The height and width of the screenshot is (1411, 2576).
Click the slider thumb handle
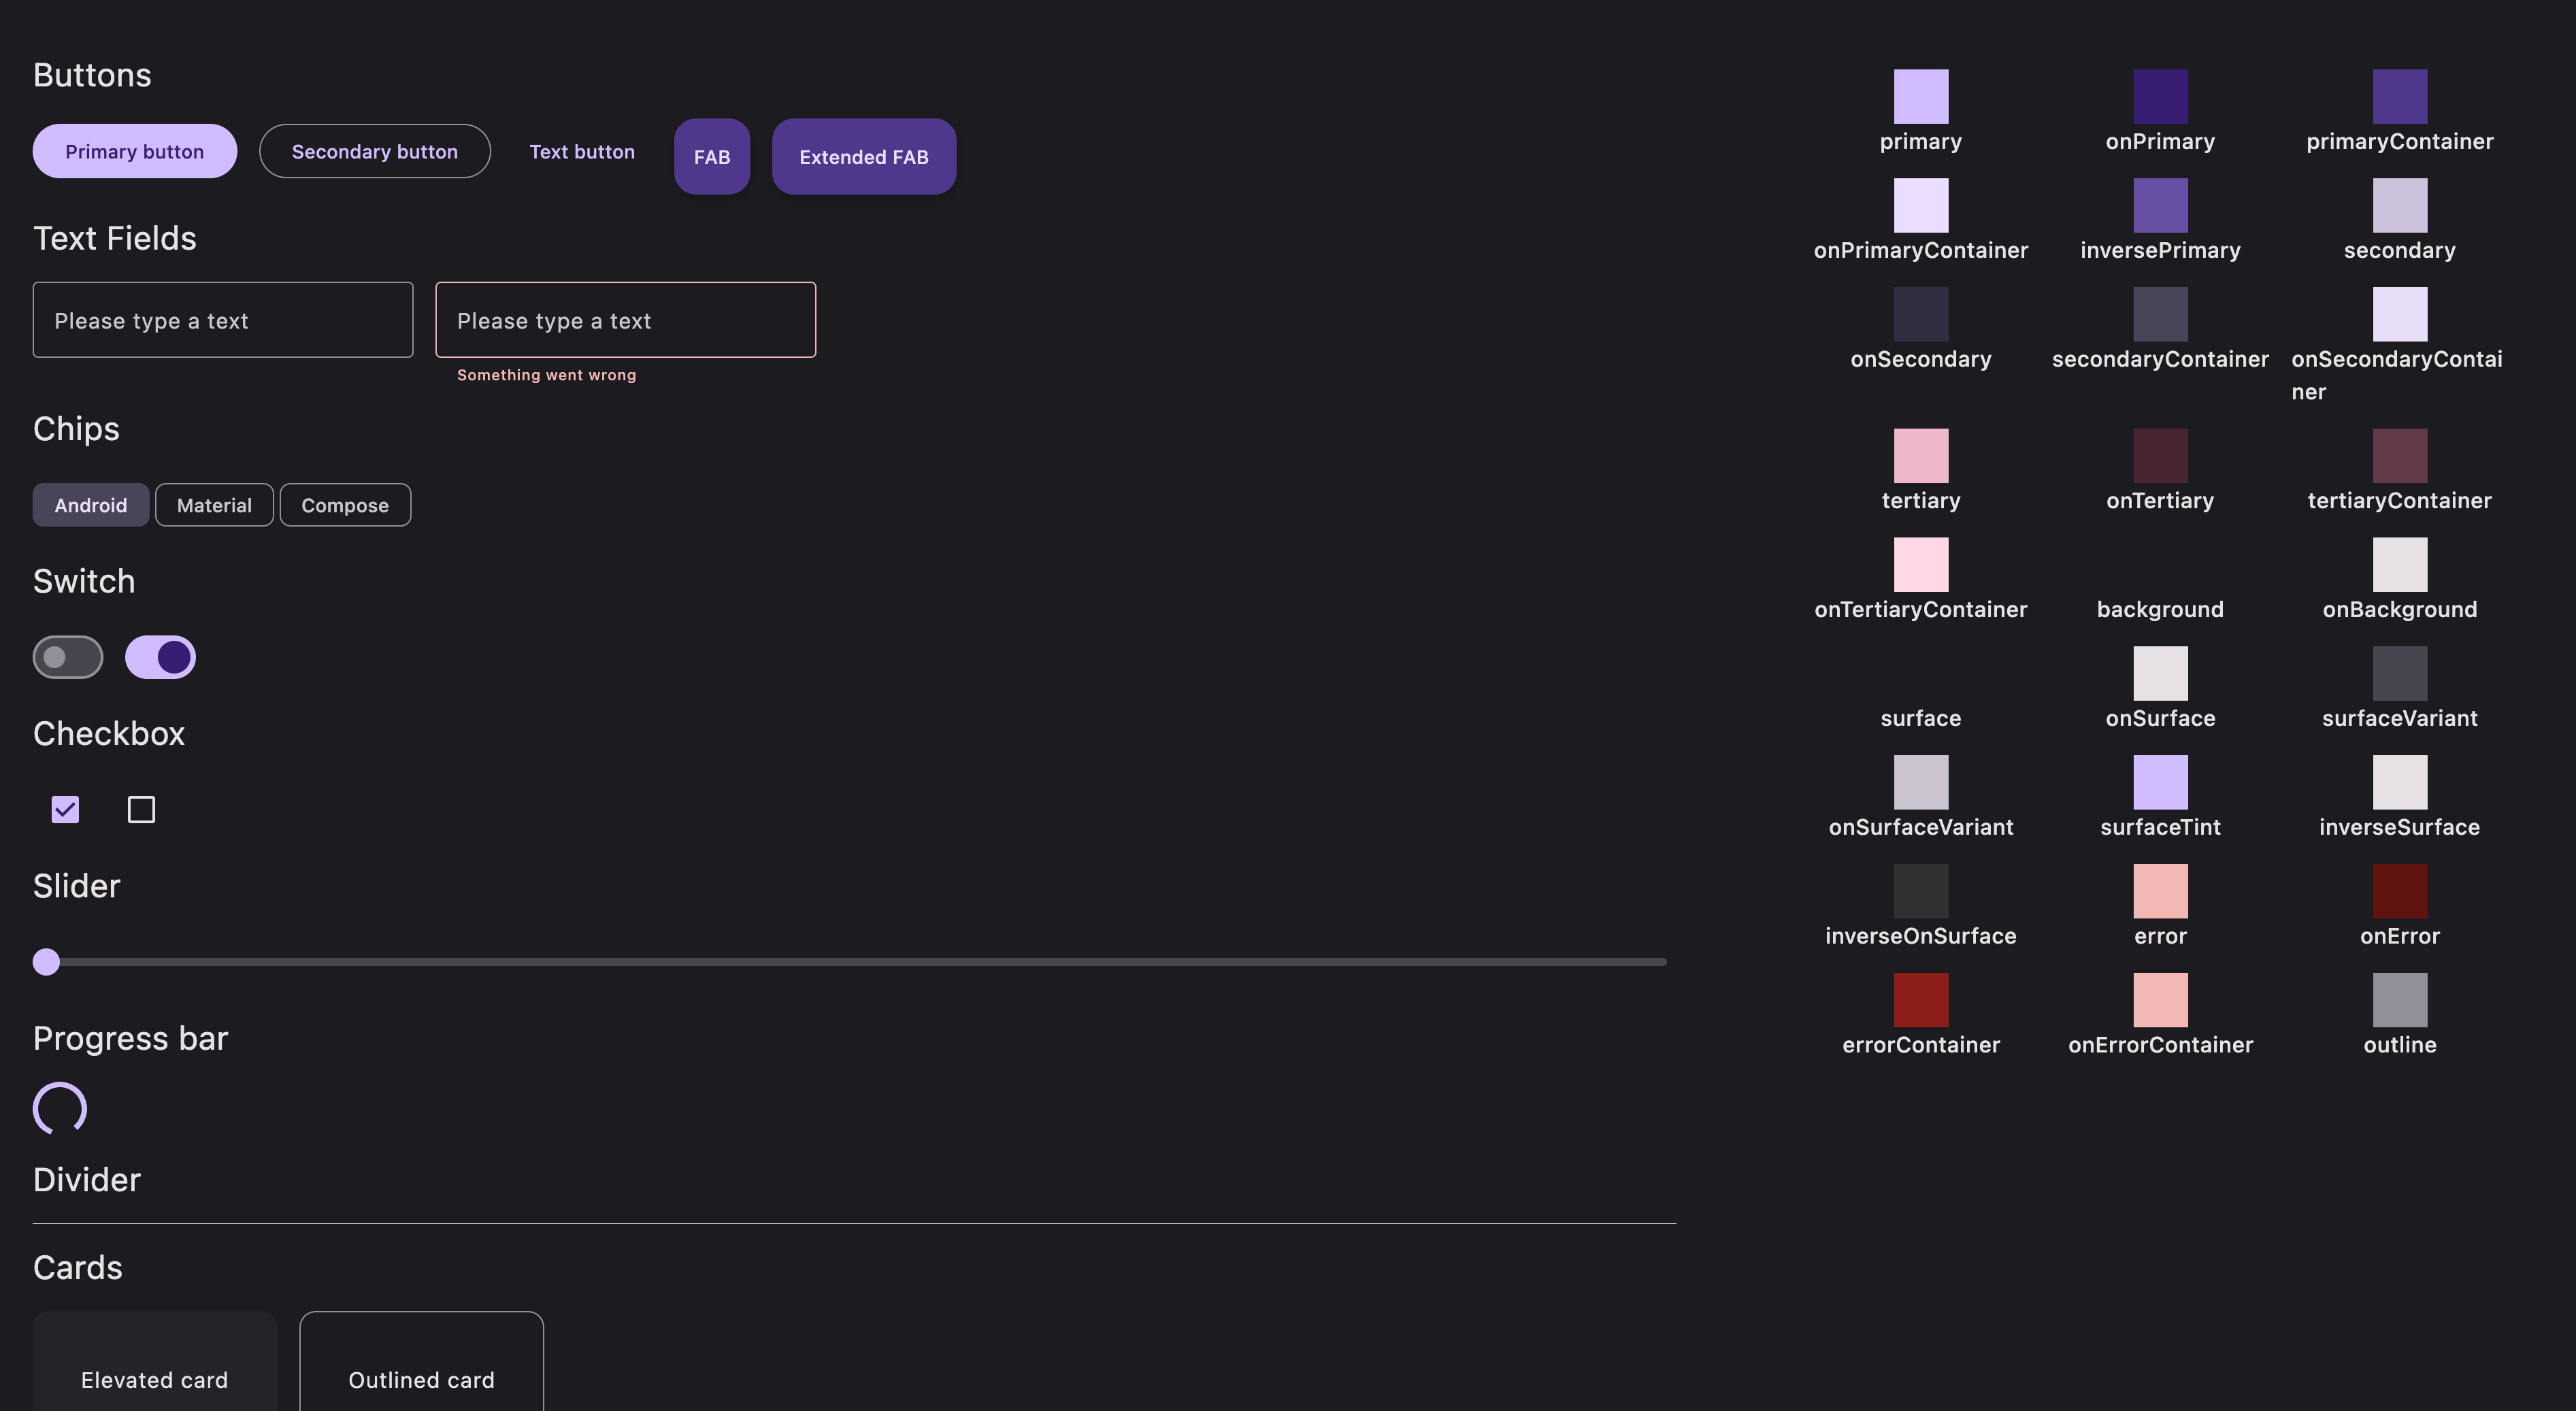pos(46,961)
